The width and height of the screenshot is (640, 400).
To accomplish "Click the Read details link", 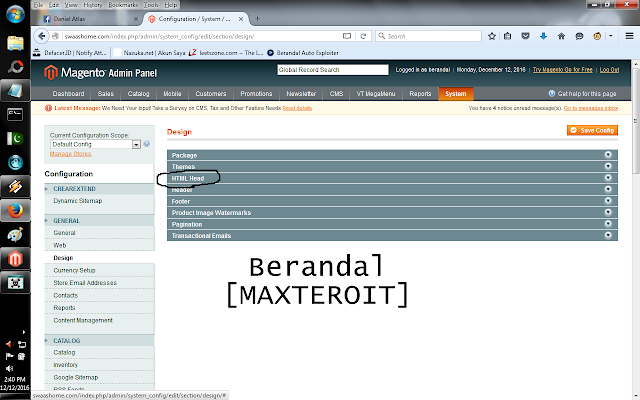I will coord(297,108).
